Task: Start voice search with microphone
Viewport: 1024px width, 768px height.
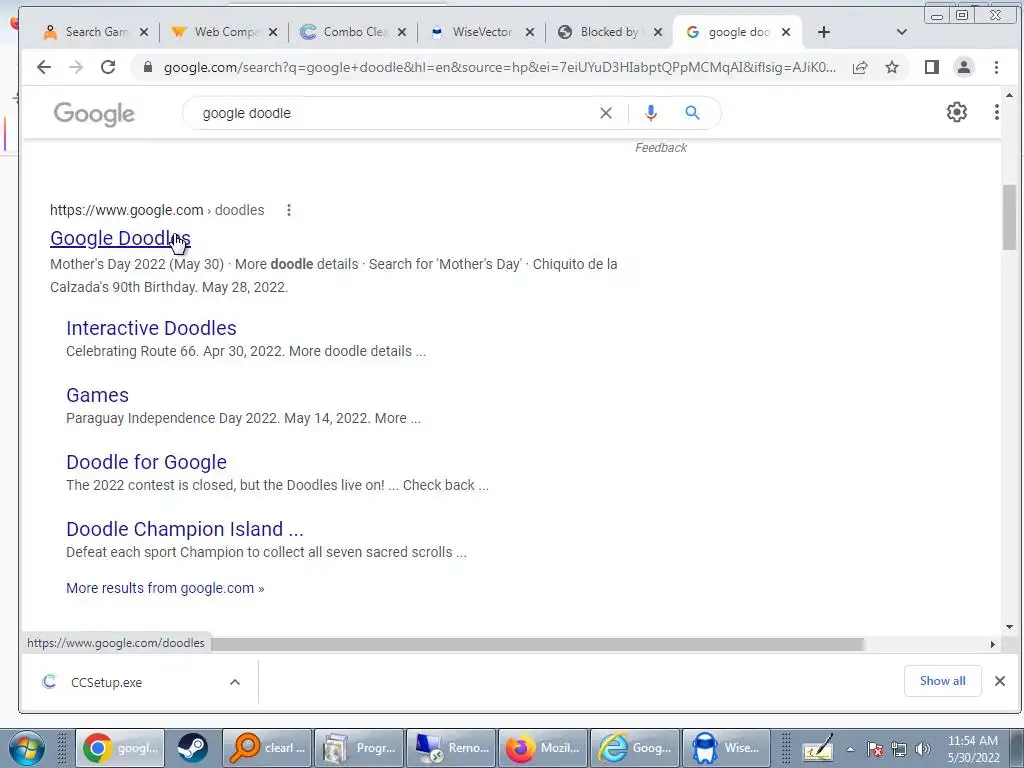Action: point(650,113)
